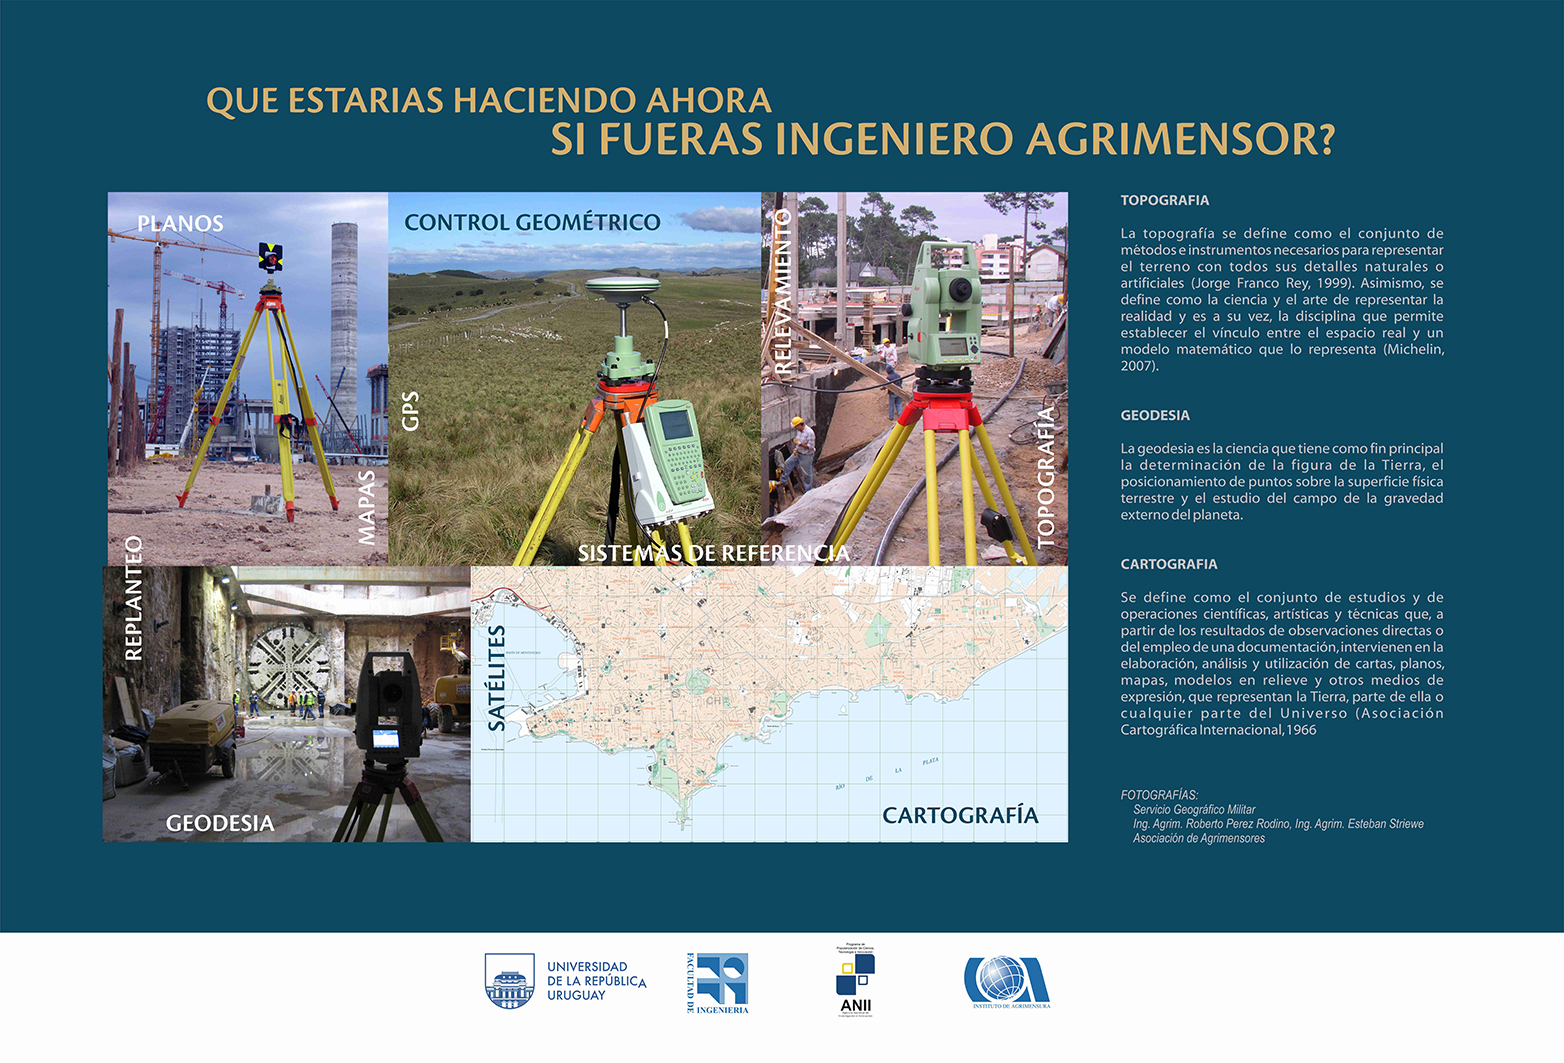This screenshot has height=1063, width=1564.
Task: Click the 'FOTOGRAFÍAS:' credits heading
Action: pos(1159,795)
